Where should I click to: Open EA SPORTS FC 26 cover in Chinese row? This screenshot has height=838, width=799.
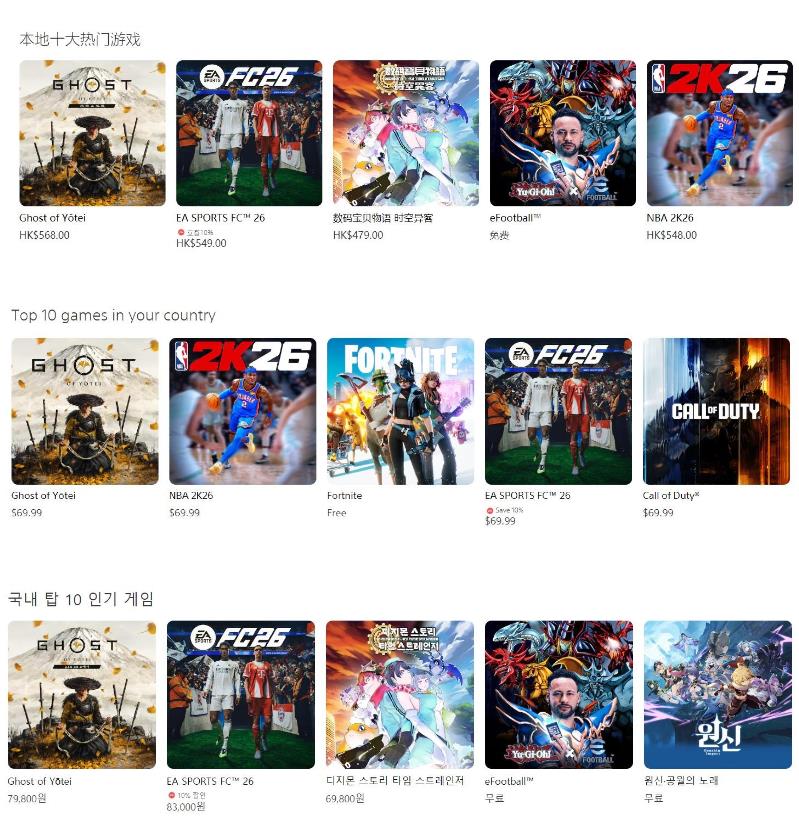point(249,133)
